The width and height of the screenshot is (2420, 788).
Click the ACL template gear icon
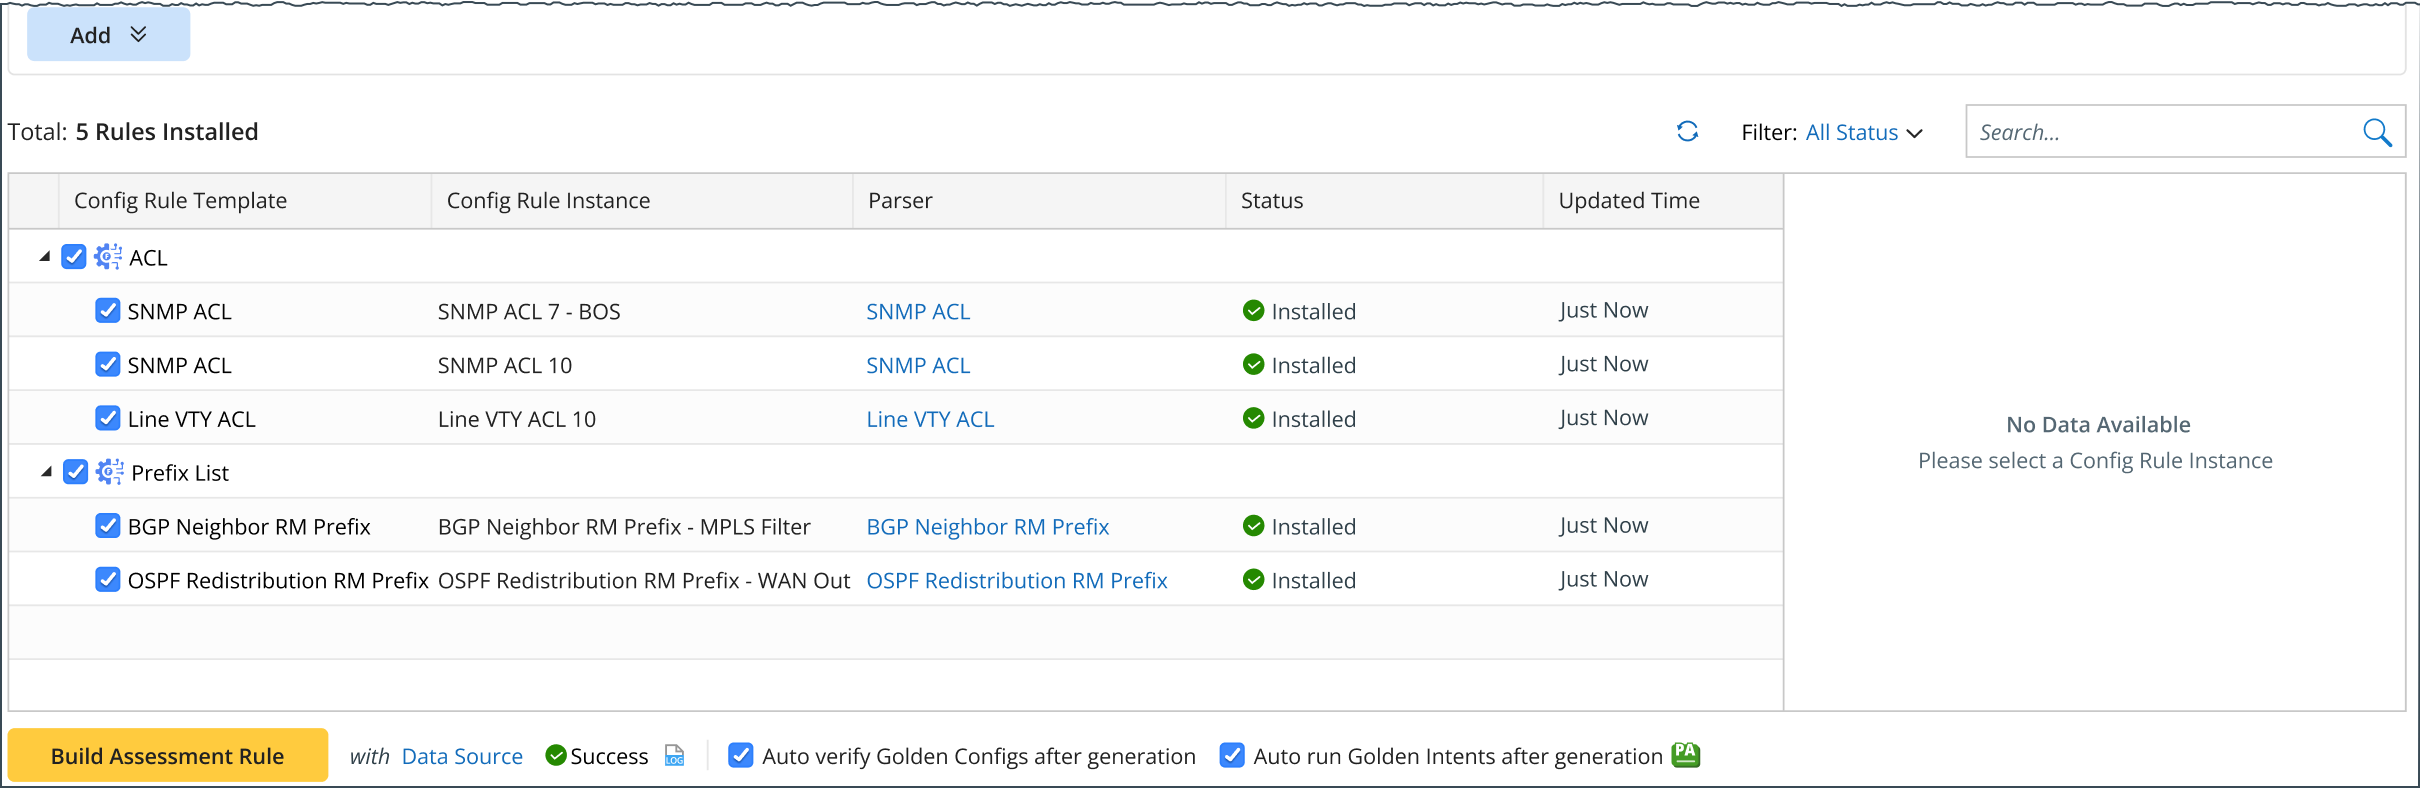pyautogui.click(x=108, y=257)
